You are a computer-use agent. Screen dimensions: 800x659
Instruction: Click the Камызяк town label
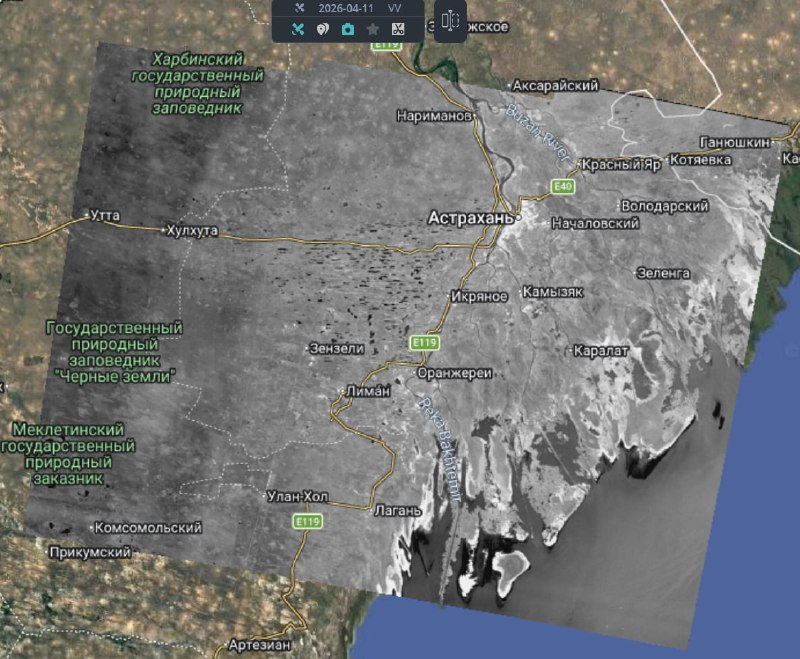tap(551, 295)
